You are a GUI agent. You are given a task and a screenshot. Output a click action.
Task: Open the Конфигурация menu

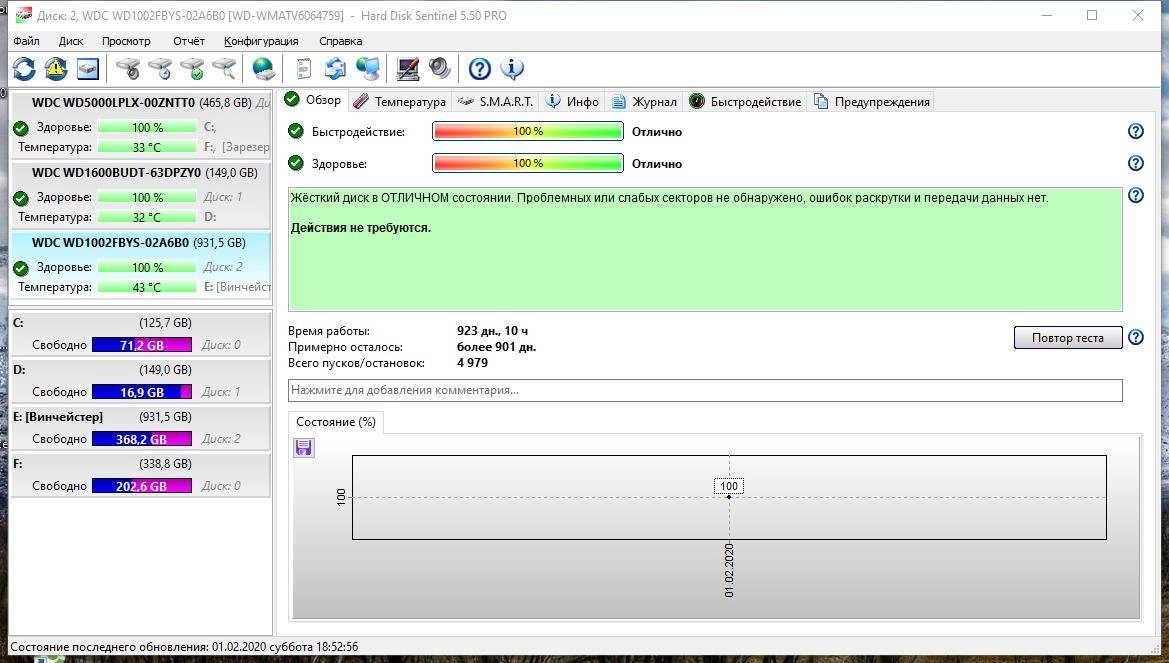click(x=261, y=41)
